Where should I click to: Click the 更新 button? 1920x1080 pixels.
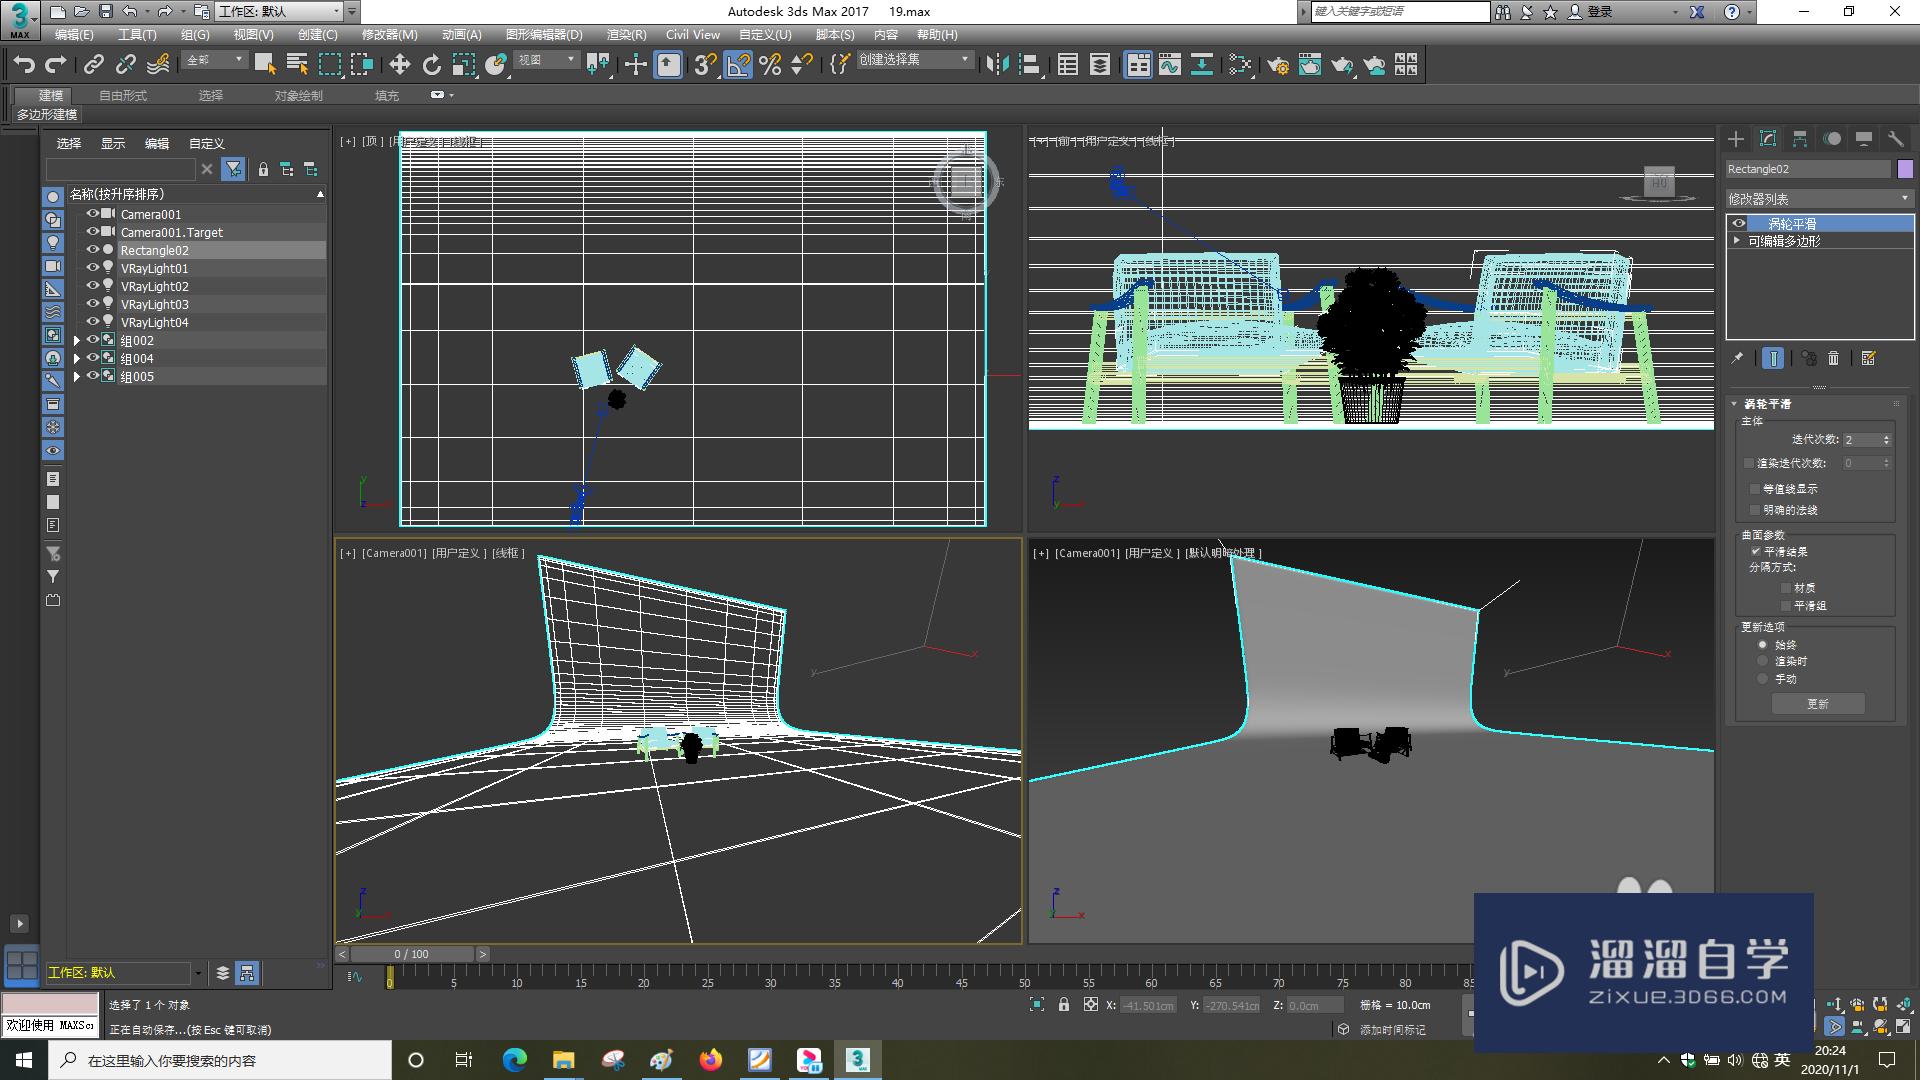coord(1817,704)
